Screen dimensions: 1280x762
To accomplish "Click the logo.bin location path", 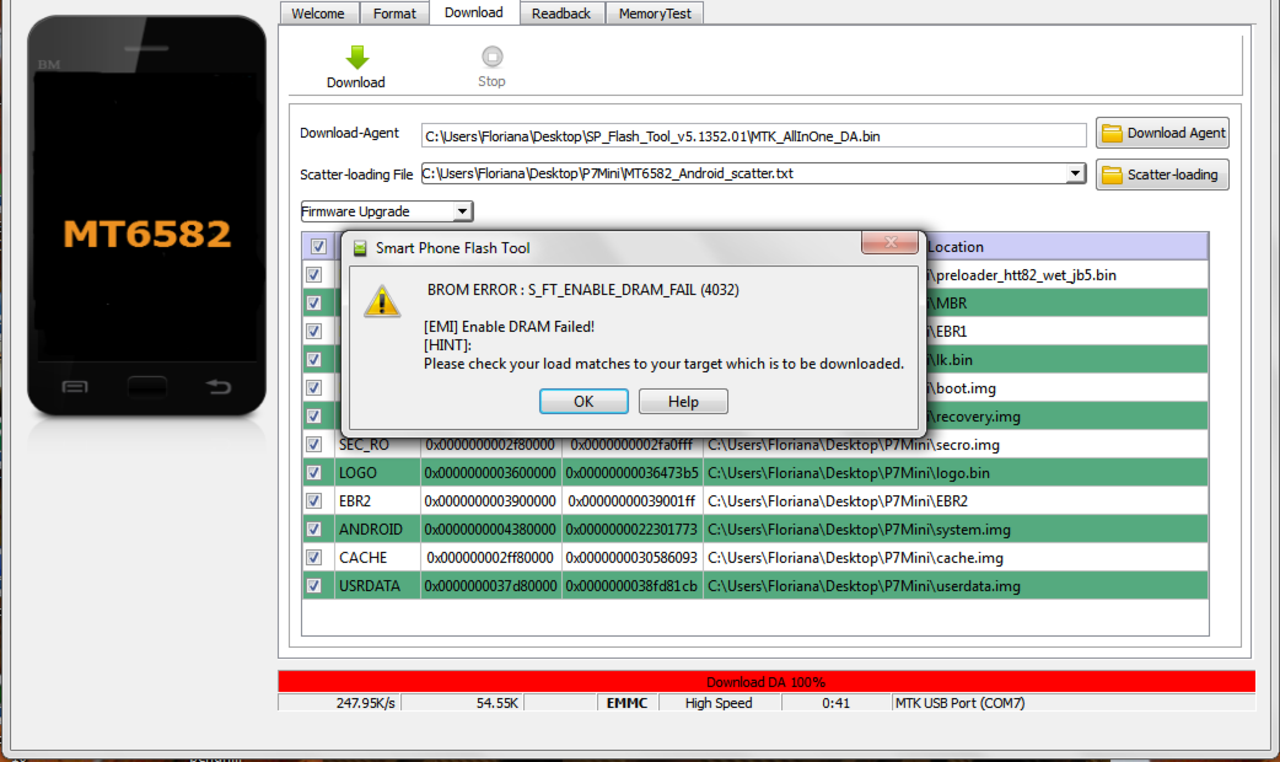I will point(849,473).
